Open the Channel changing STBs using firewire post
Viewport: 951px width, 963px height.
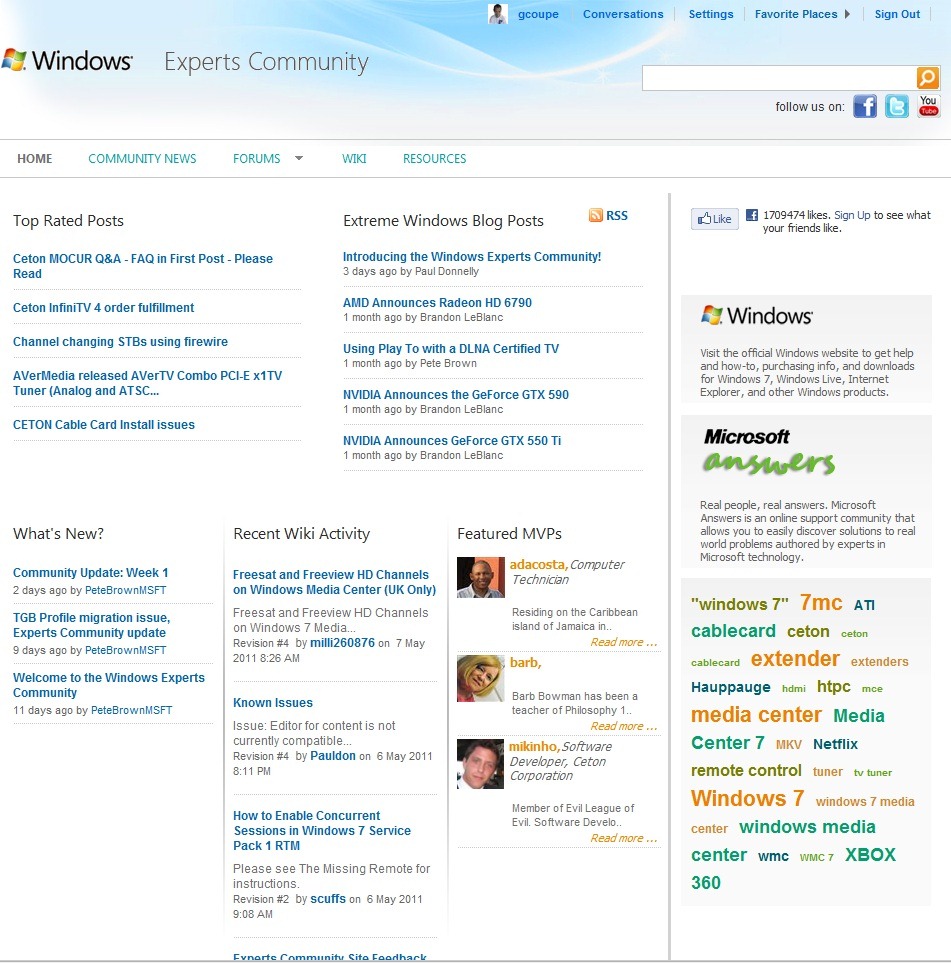click(120, 342)
